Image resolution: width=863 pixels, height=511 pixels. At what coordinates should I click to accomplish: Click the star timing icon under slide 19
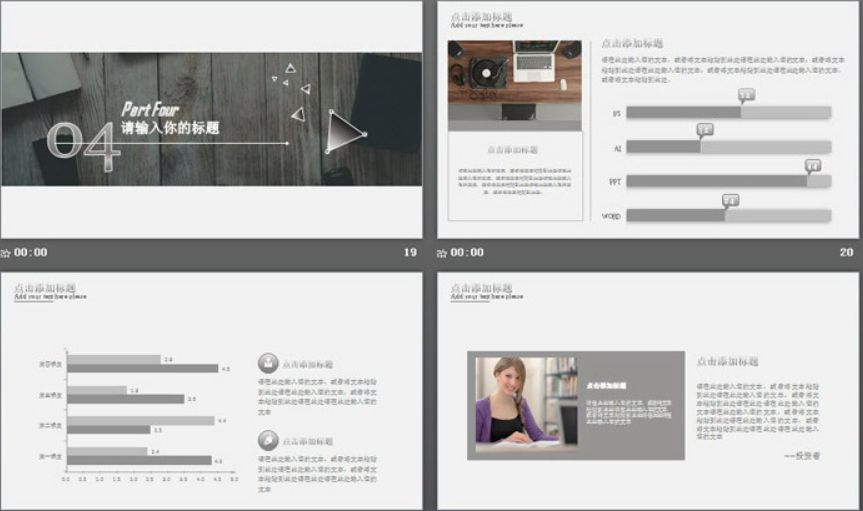(x=7, y=253)
